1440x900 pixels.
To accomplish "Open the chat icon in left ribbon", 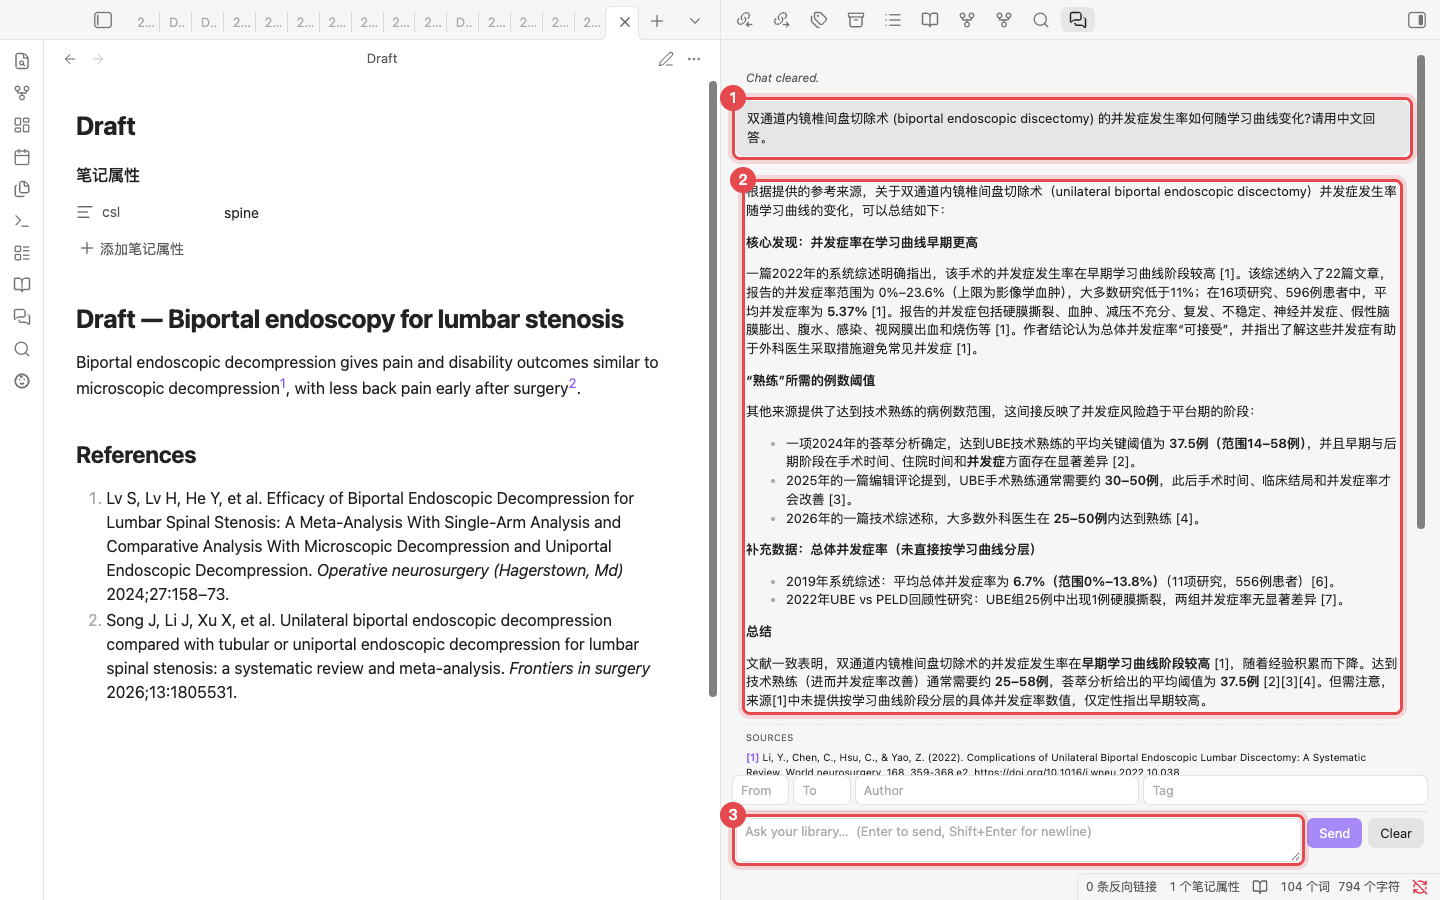I will [22, 317].
